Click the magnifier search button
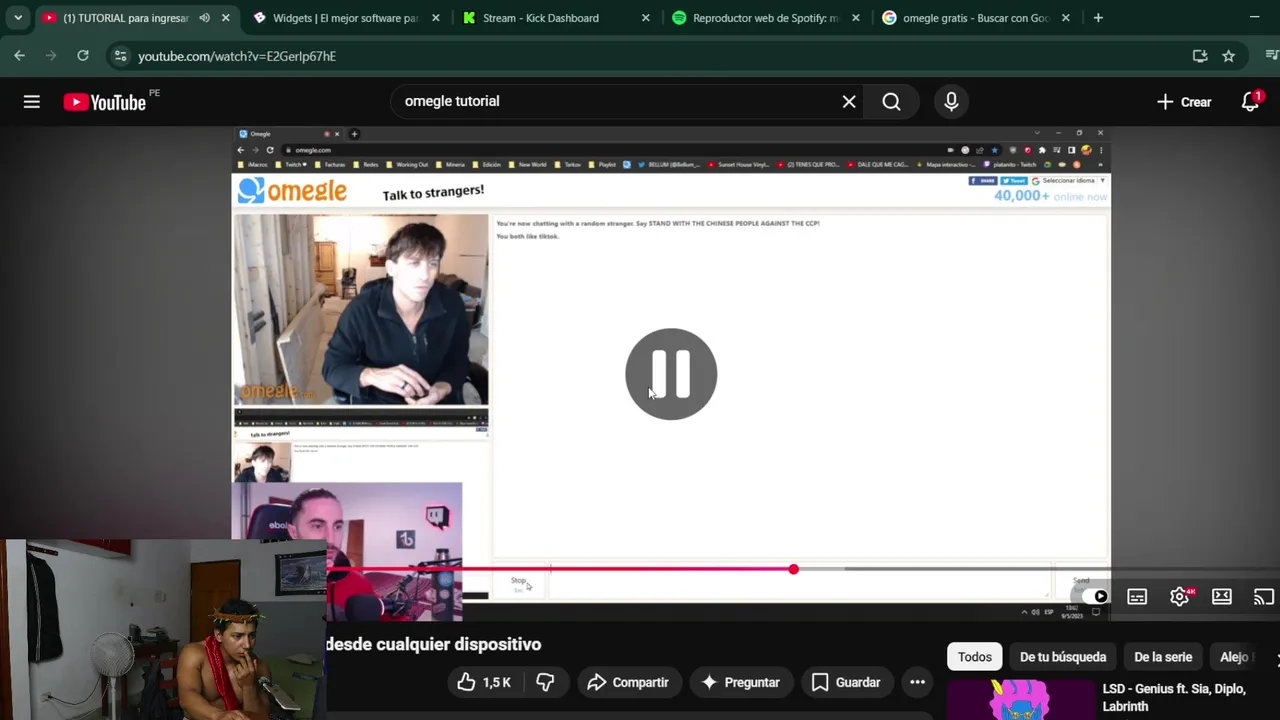This screenshot has height=720, width=1280. pyautogui.click(x=891, y=101)
